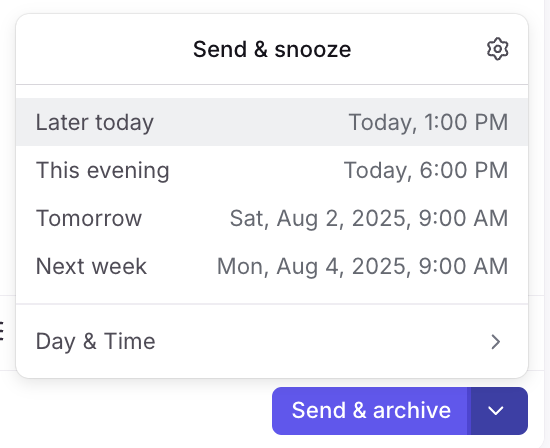Select Mon, Aug 4, 2025, 9:00 AM
The width and height of the screenshot is (550, 448).
[x=363, y=266]
